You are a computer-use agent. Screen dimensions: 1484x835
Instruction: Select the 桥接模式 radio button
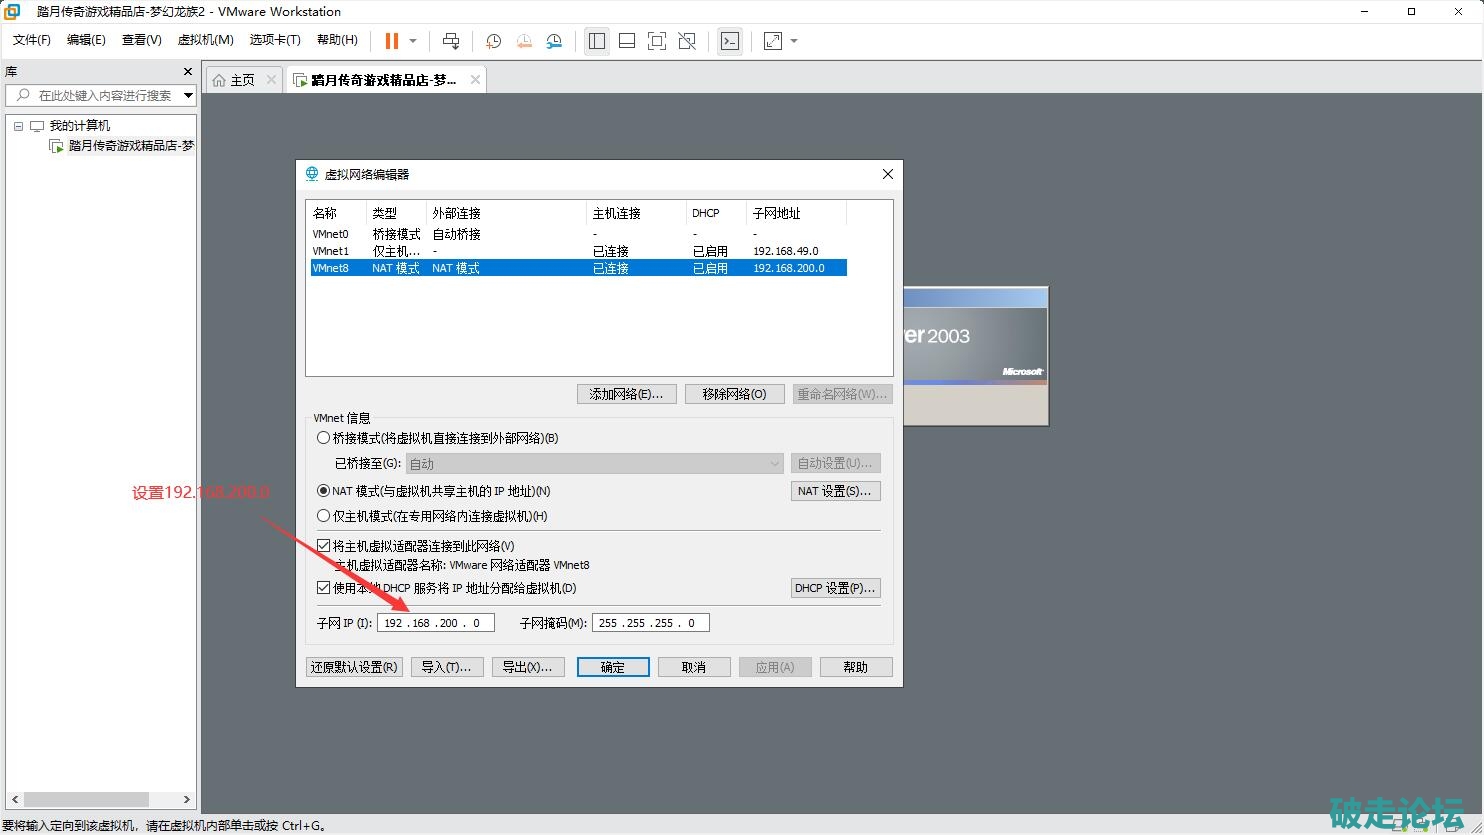[x=323, y=438]
